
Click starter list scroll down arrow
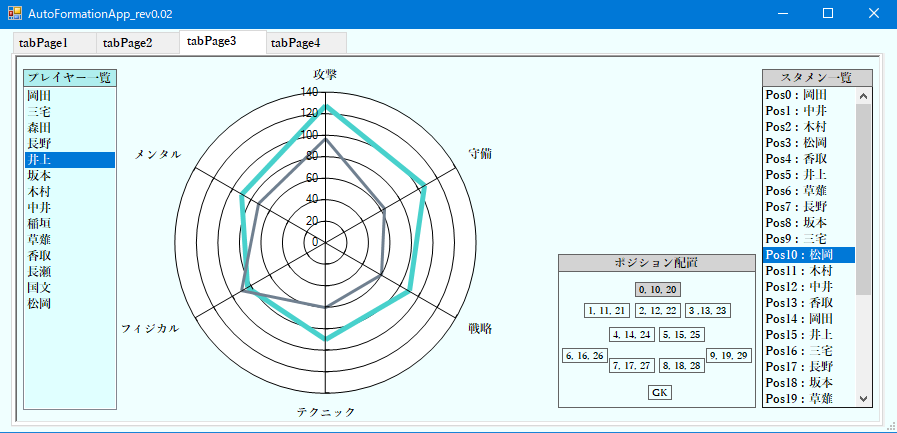[x=864, y=399]
